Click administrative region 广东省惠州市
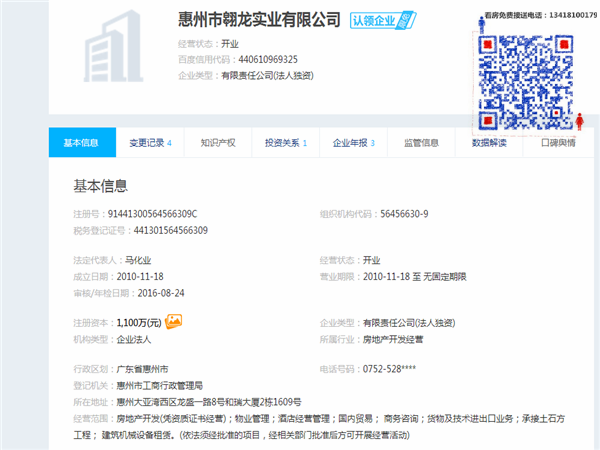 click(142, 369)
